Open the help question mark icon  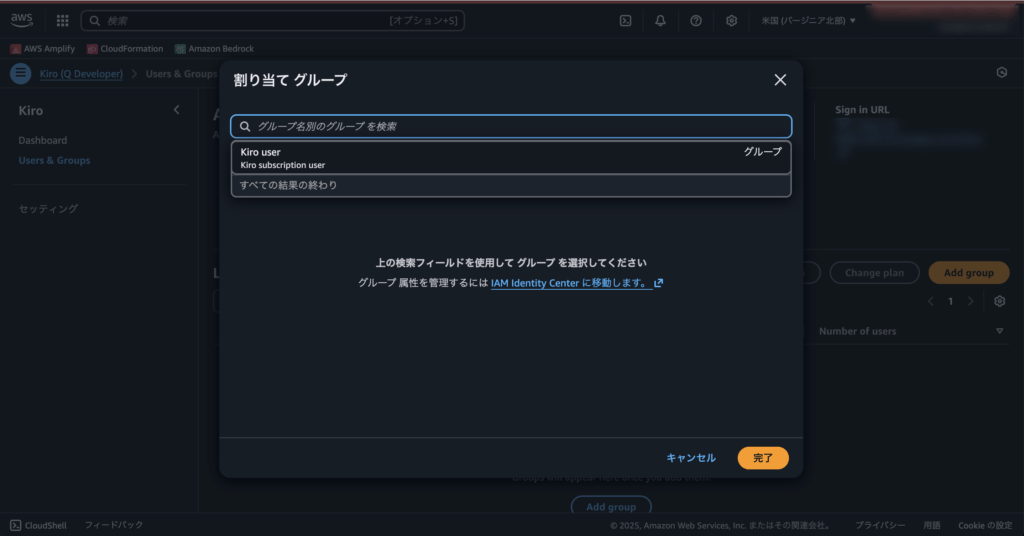coord(696,20)
